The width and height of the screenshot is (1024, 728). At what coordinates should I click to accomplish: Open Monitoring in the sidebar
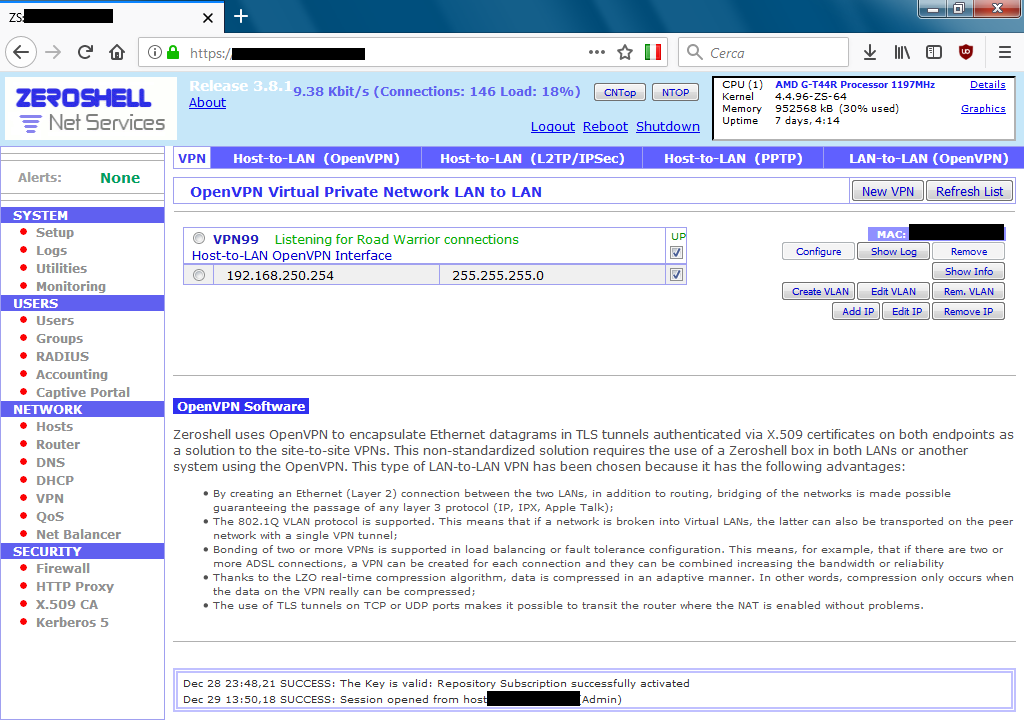tap(71, 287)
